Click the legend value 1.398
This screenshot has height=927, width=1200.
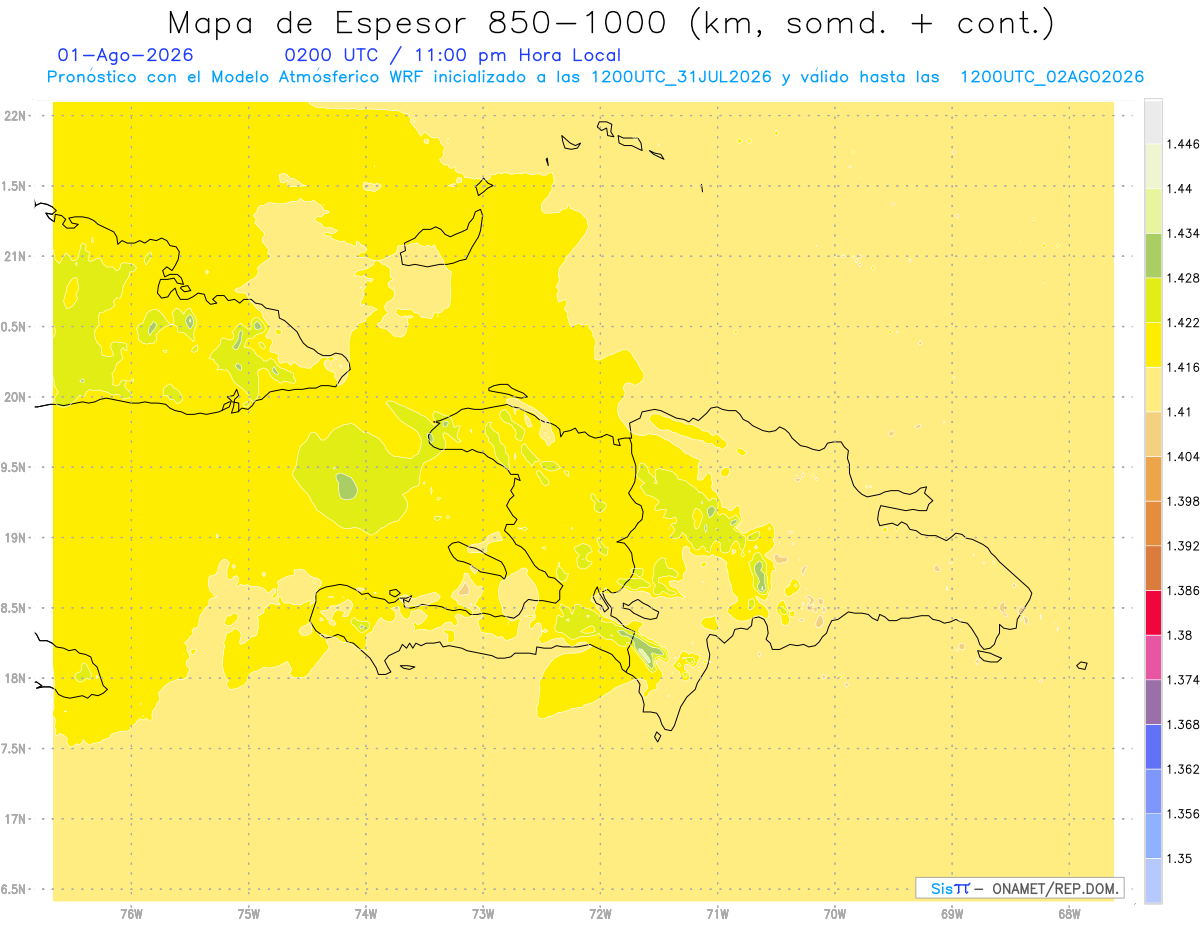tap(1185, 501)
